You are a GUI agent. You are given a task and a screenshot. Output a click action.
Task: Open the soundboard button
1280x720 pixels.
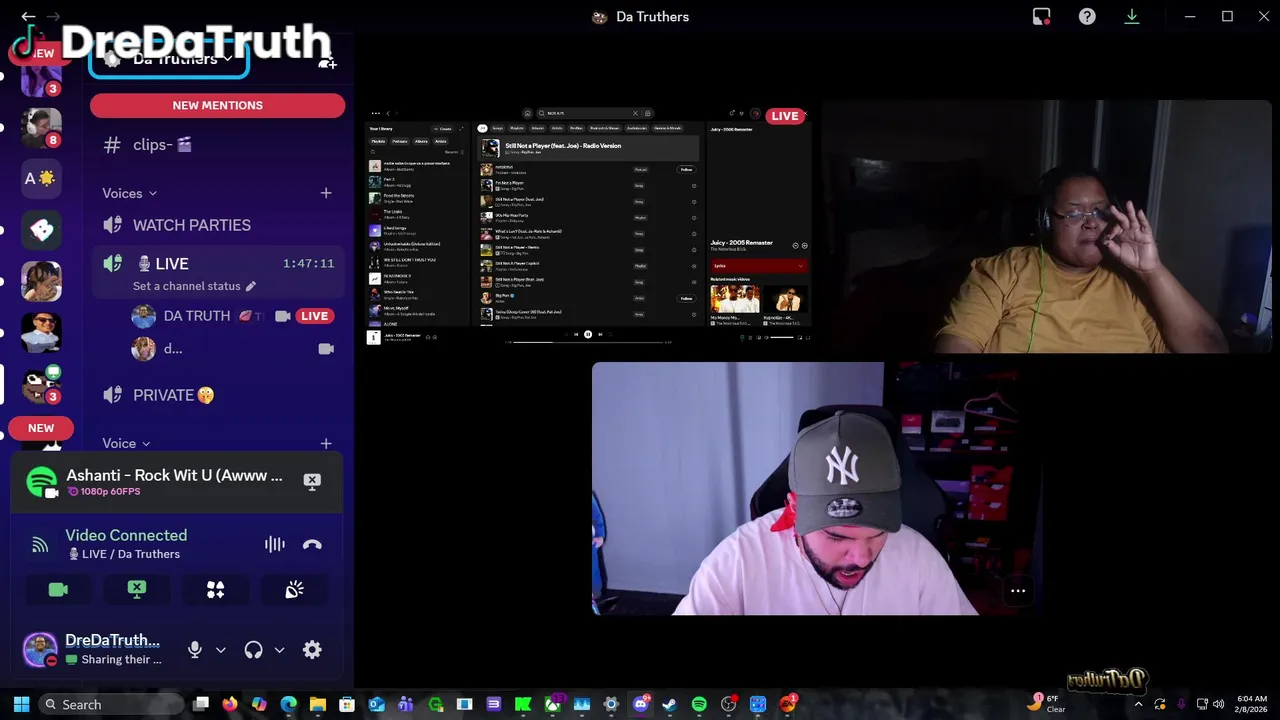tap(294, 590)
